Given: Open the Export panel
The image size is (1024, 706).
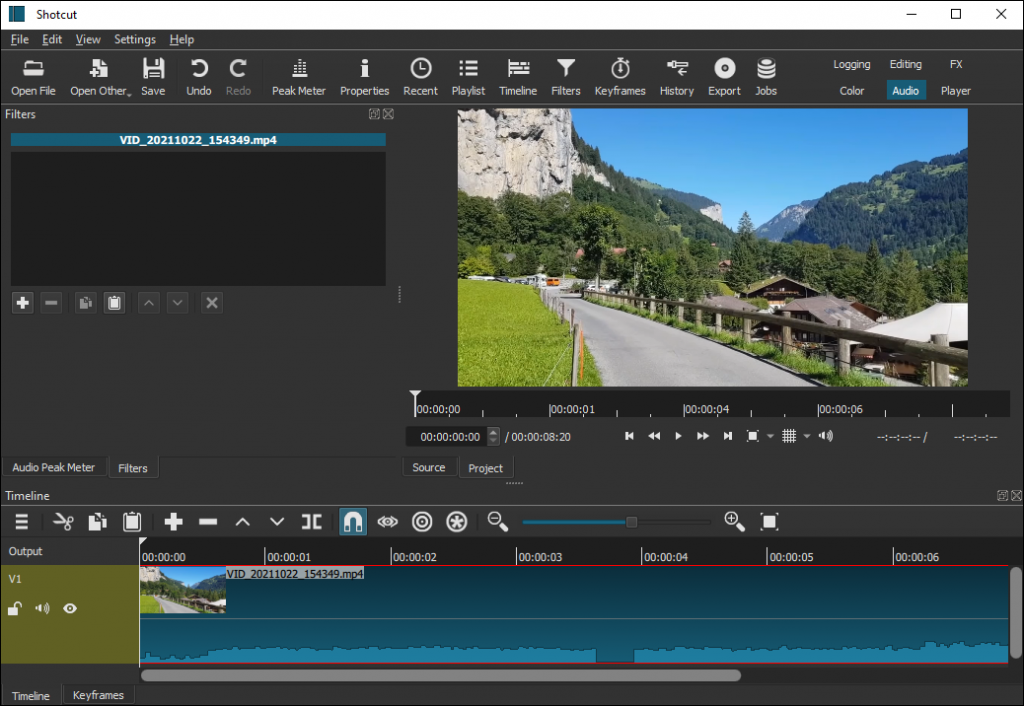Looking at the screenshot, I should click(723, 75).
